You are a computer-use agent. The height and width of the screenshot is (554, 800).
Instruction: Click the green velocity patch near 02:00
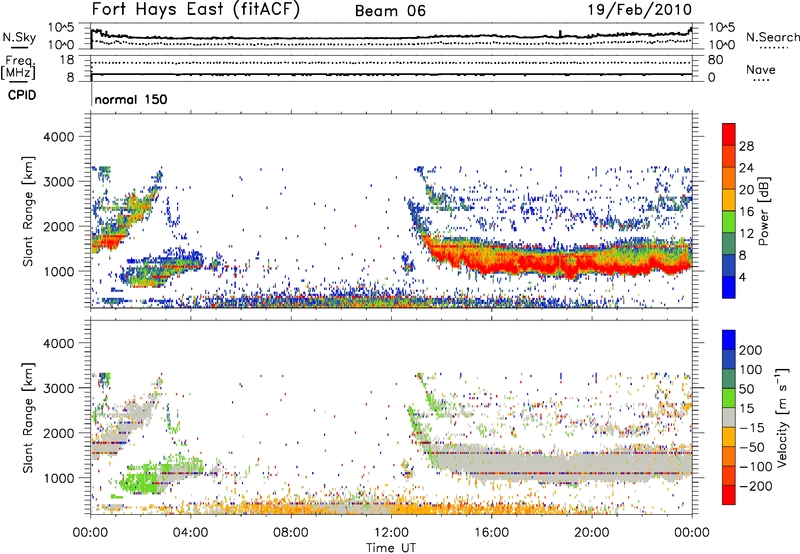[x=140, y=480]
